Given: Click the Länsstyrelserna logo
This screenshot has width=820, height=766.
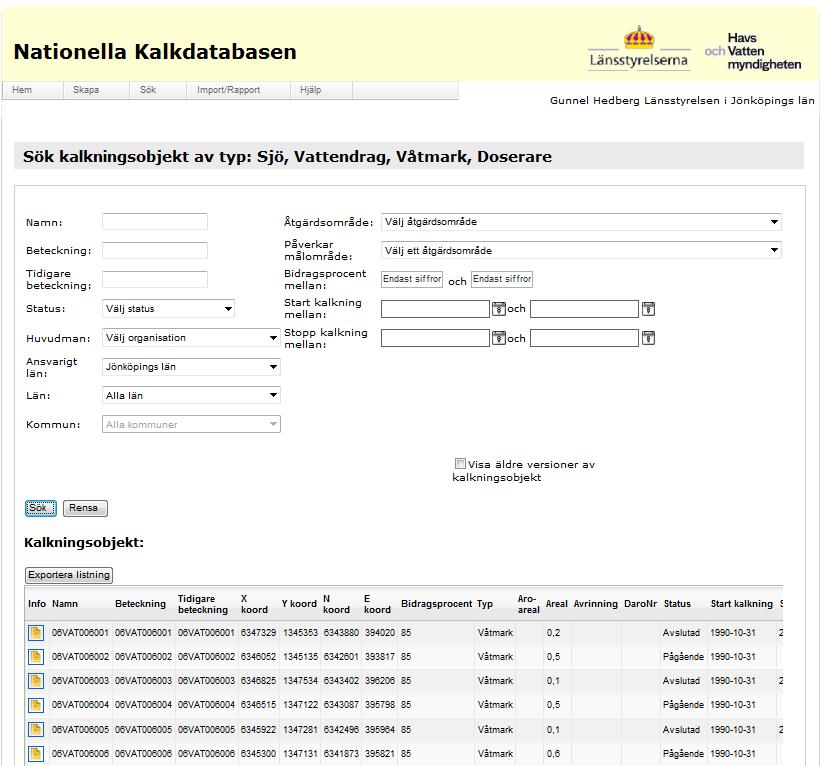Looking at the screenshot, I should (x=639, y=49).
